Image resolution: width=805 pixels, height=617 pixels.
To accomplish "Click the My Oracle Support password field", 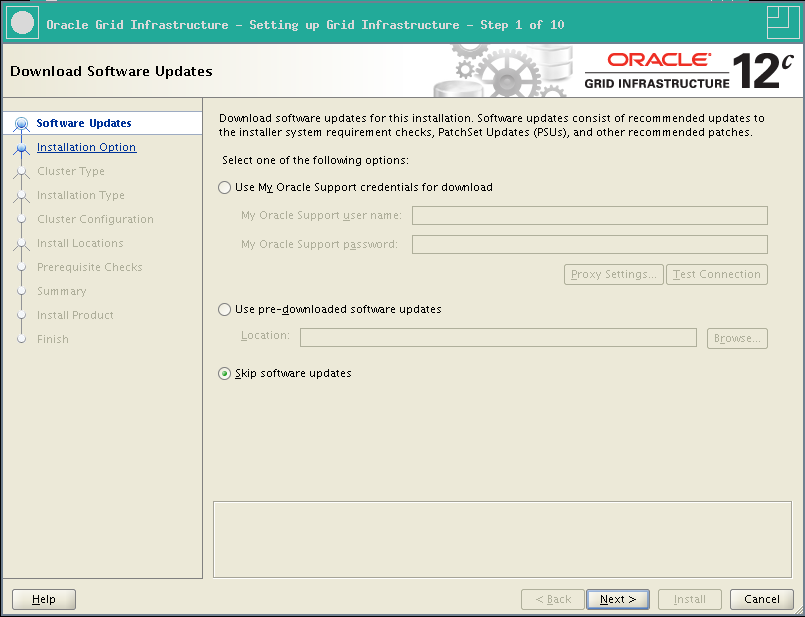I will tap(589, 244).
